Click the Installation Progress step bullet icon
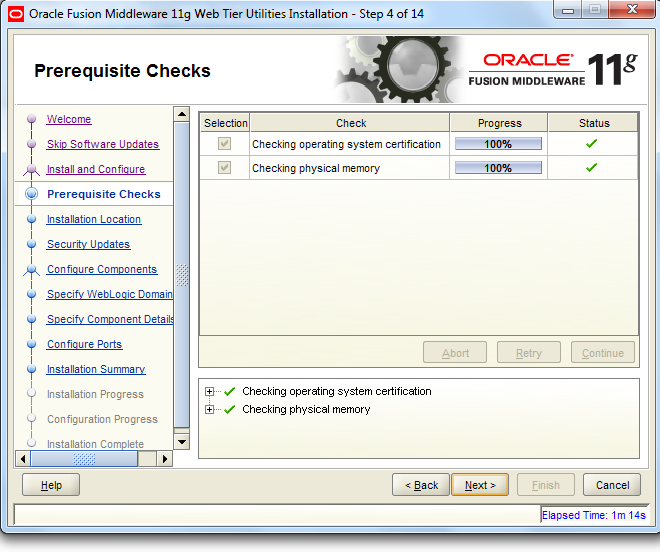Viewport: 660px width, 552px height. pyautogui.click(x=32, y=393)
